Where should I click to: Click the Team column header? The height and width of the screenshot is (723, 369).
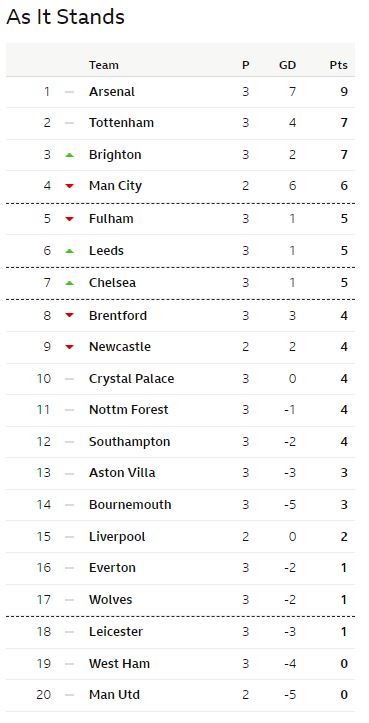coord(104,65)
